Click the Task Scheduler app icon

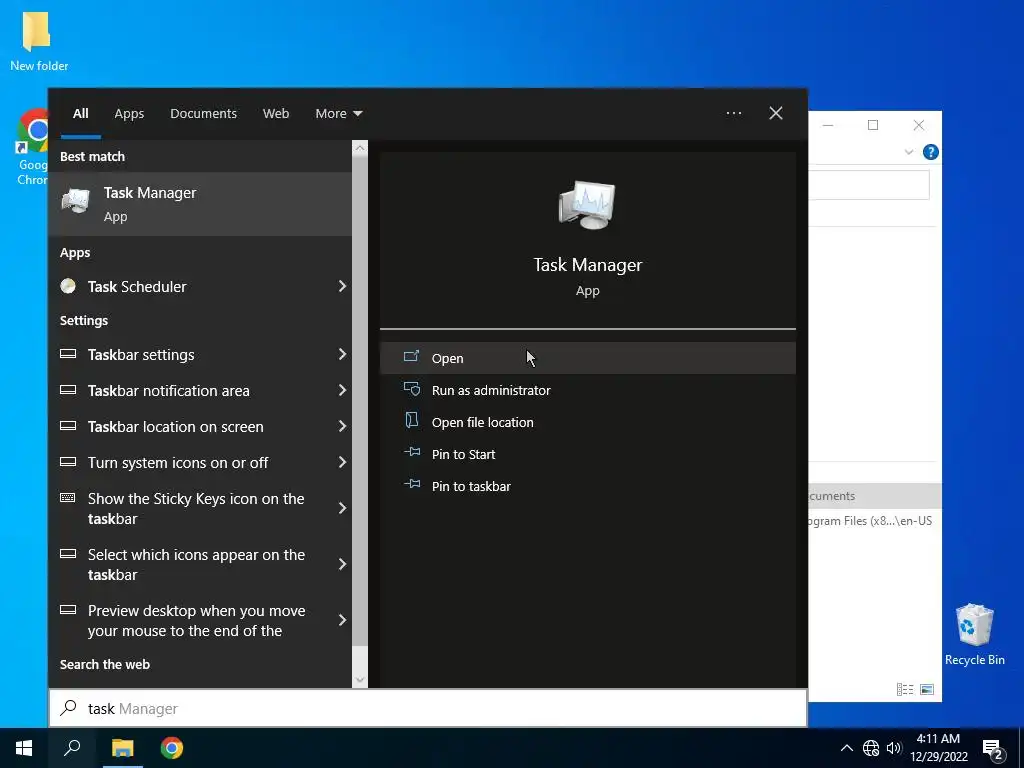(68, 286)
